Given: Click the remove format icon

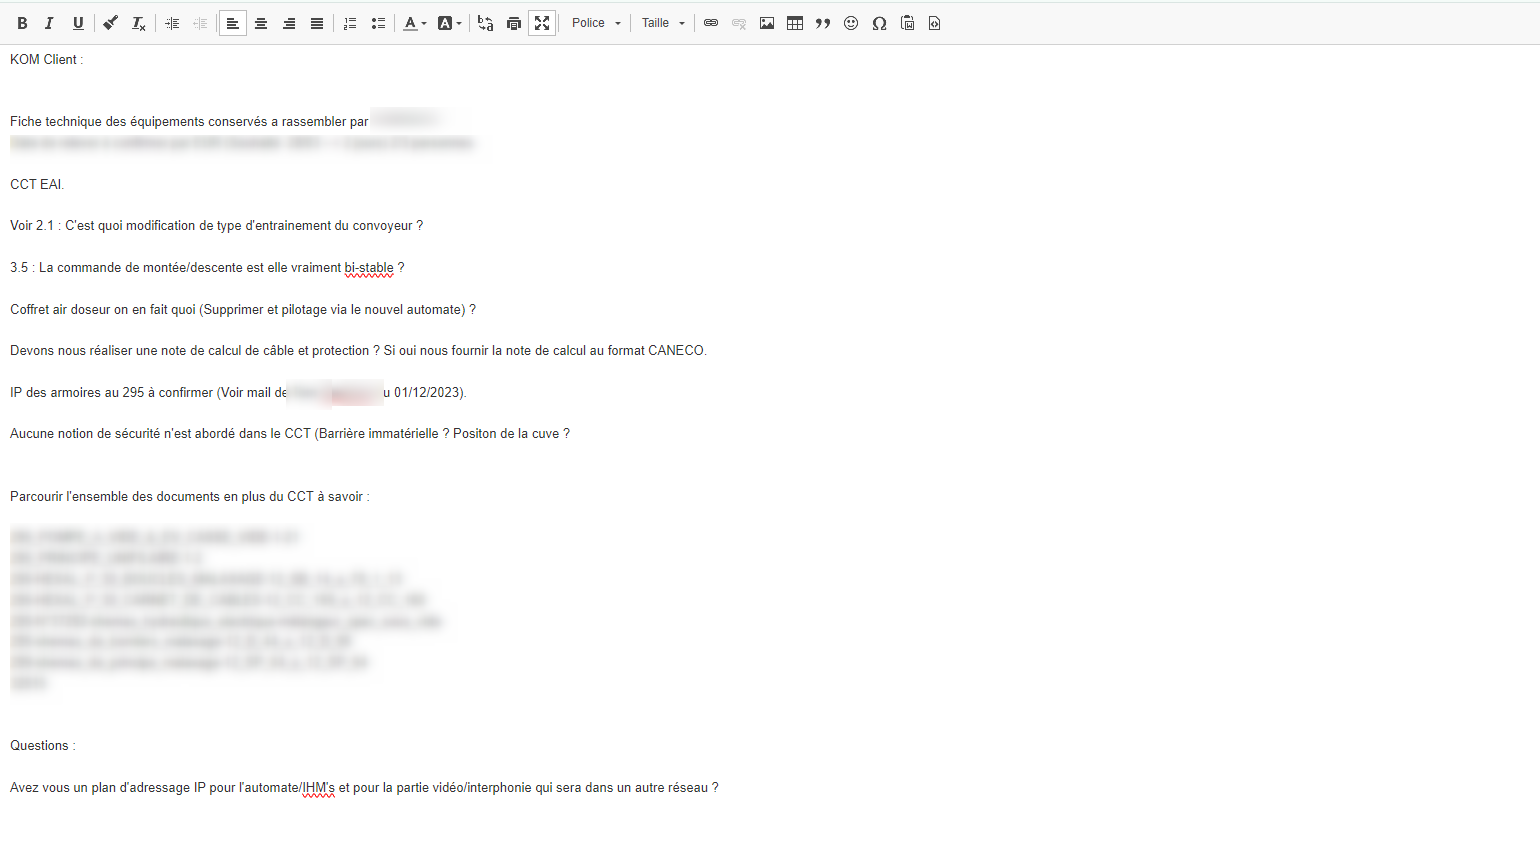Looking at the screenshot, I should [139, 23].
